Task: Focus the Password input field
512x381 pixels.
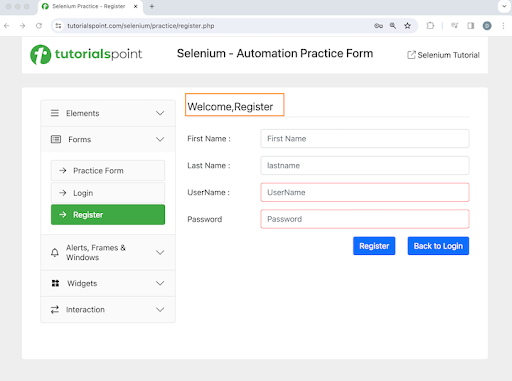Action: [x=365, y=219]
